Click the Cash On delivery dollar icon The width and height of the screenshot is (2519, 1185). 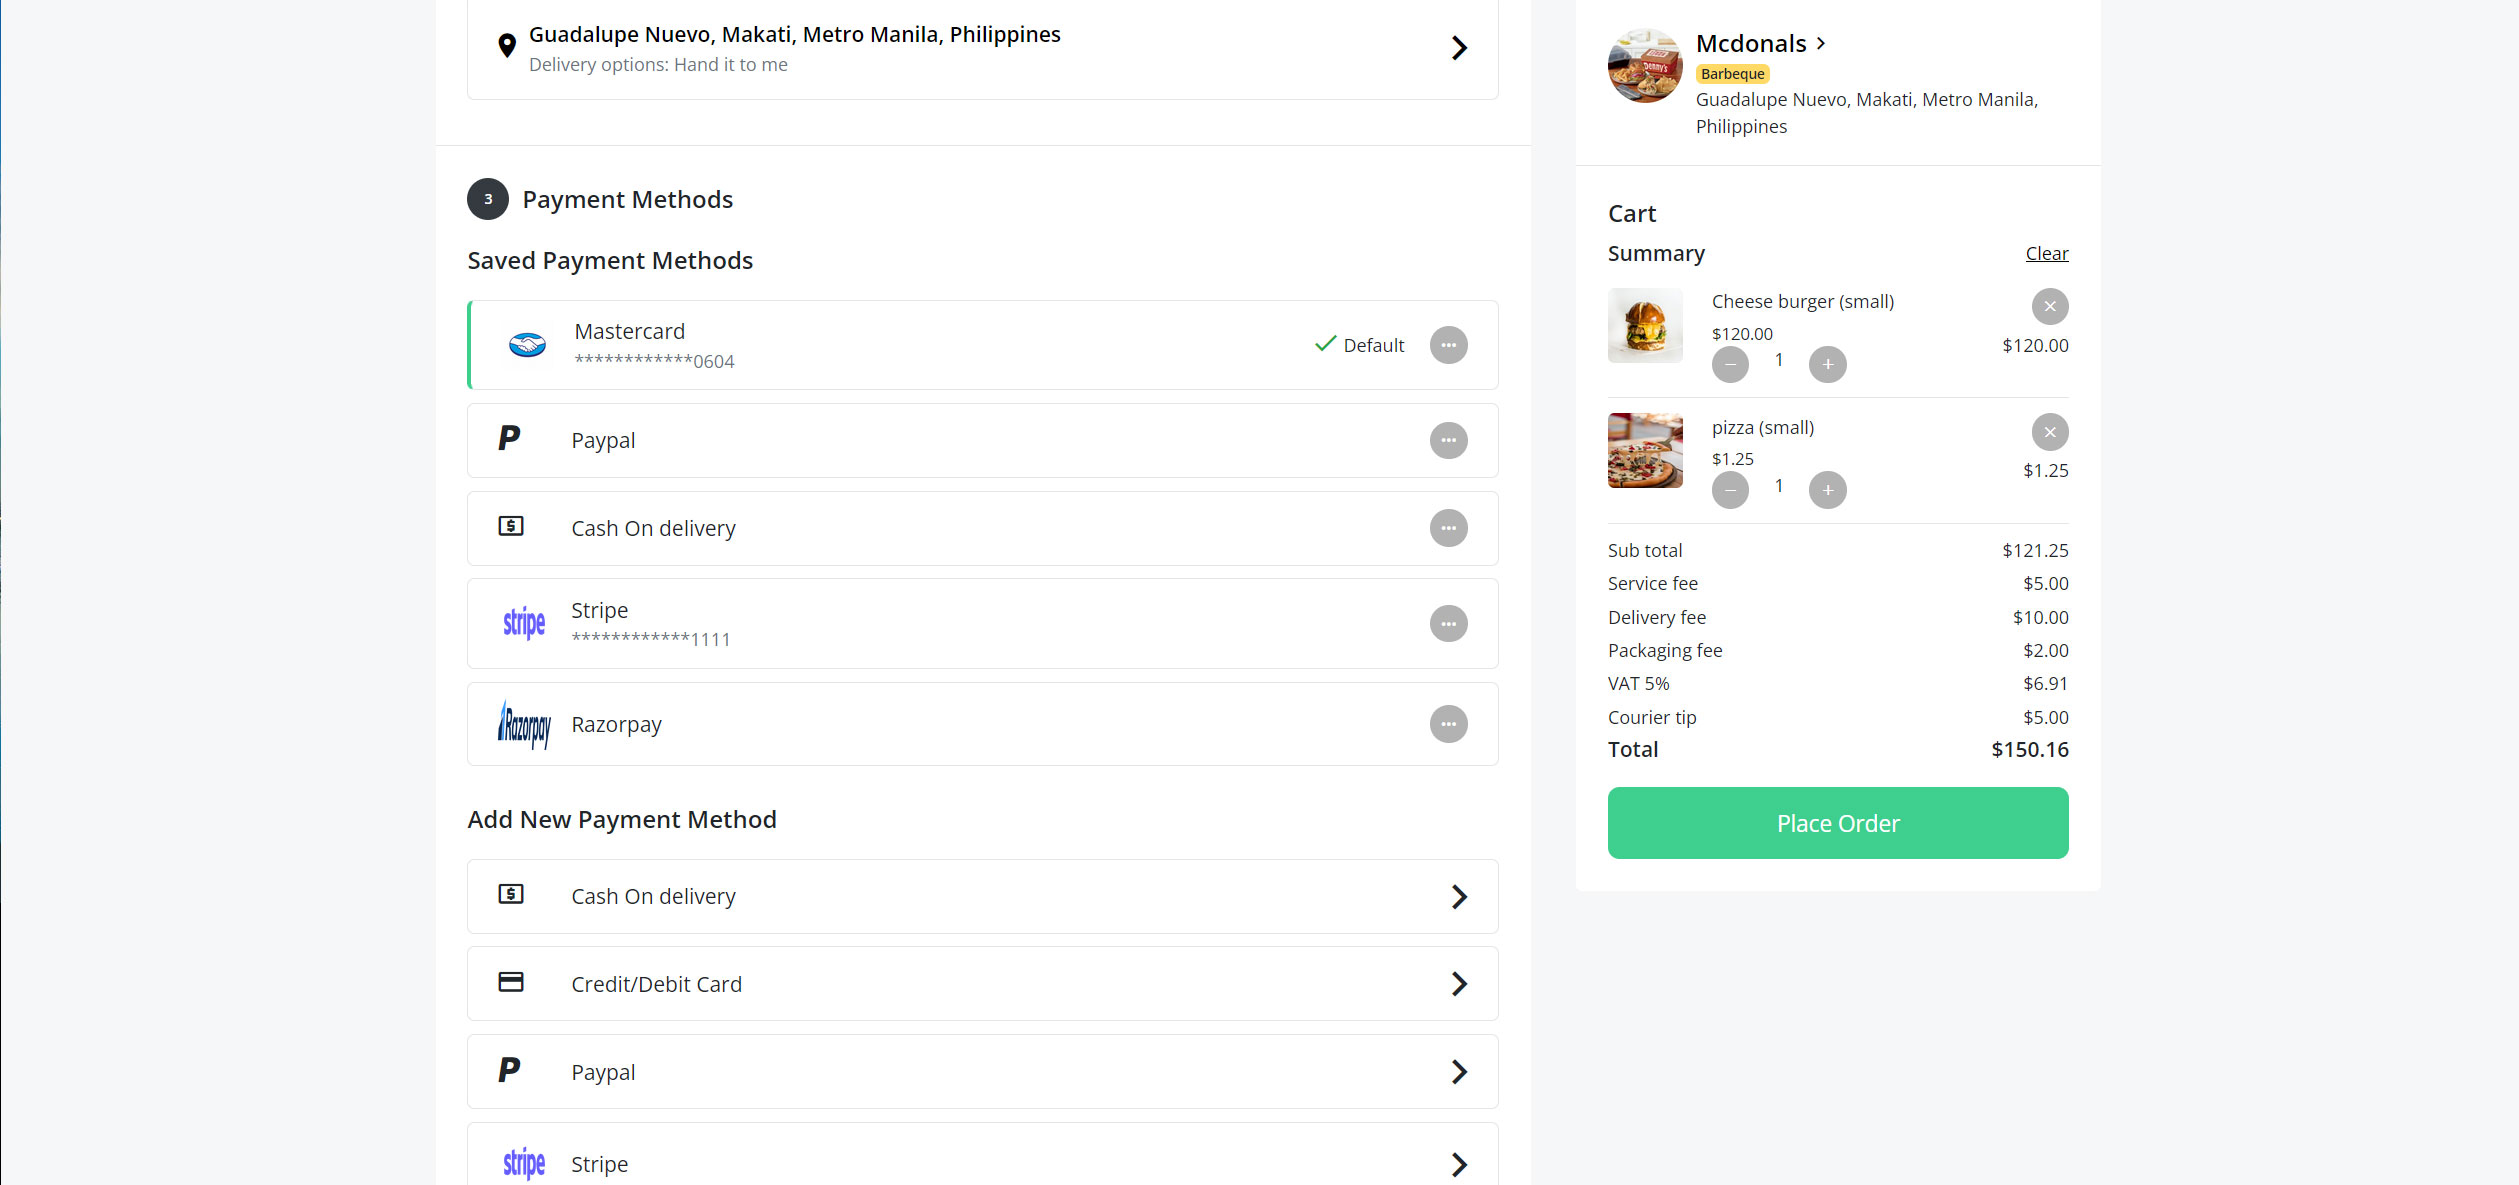511,527
